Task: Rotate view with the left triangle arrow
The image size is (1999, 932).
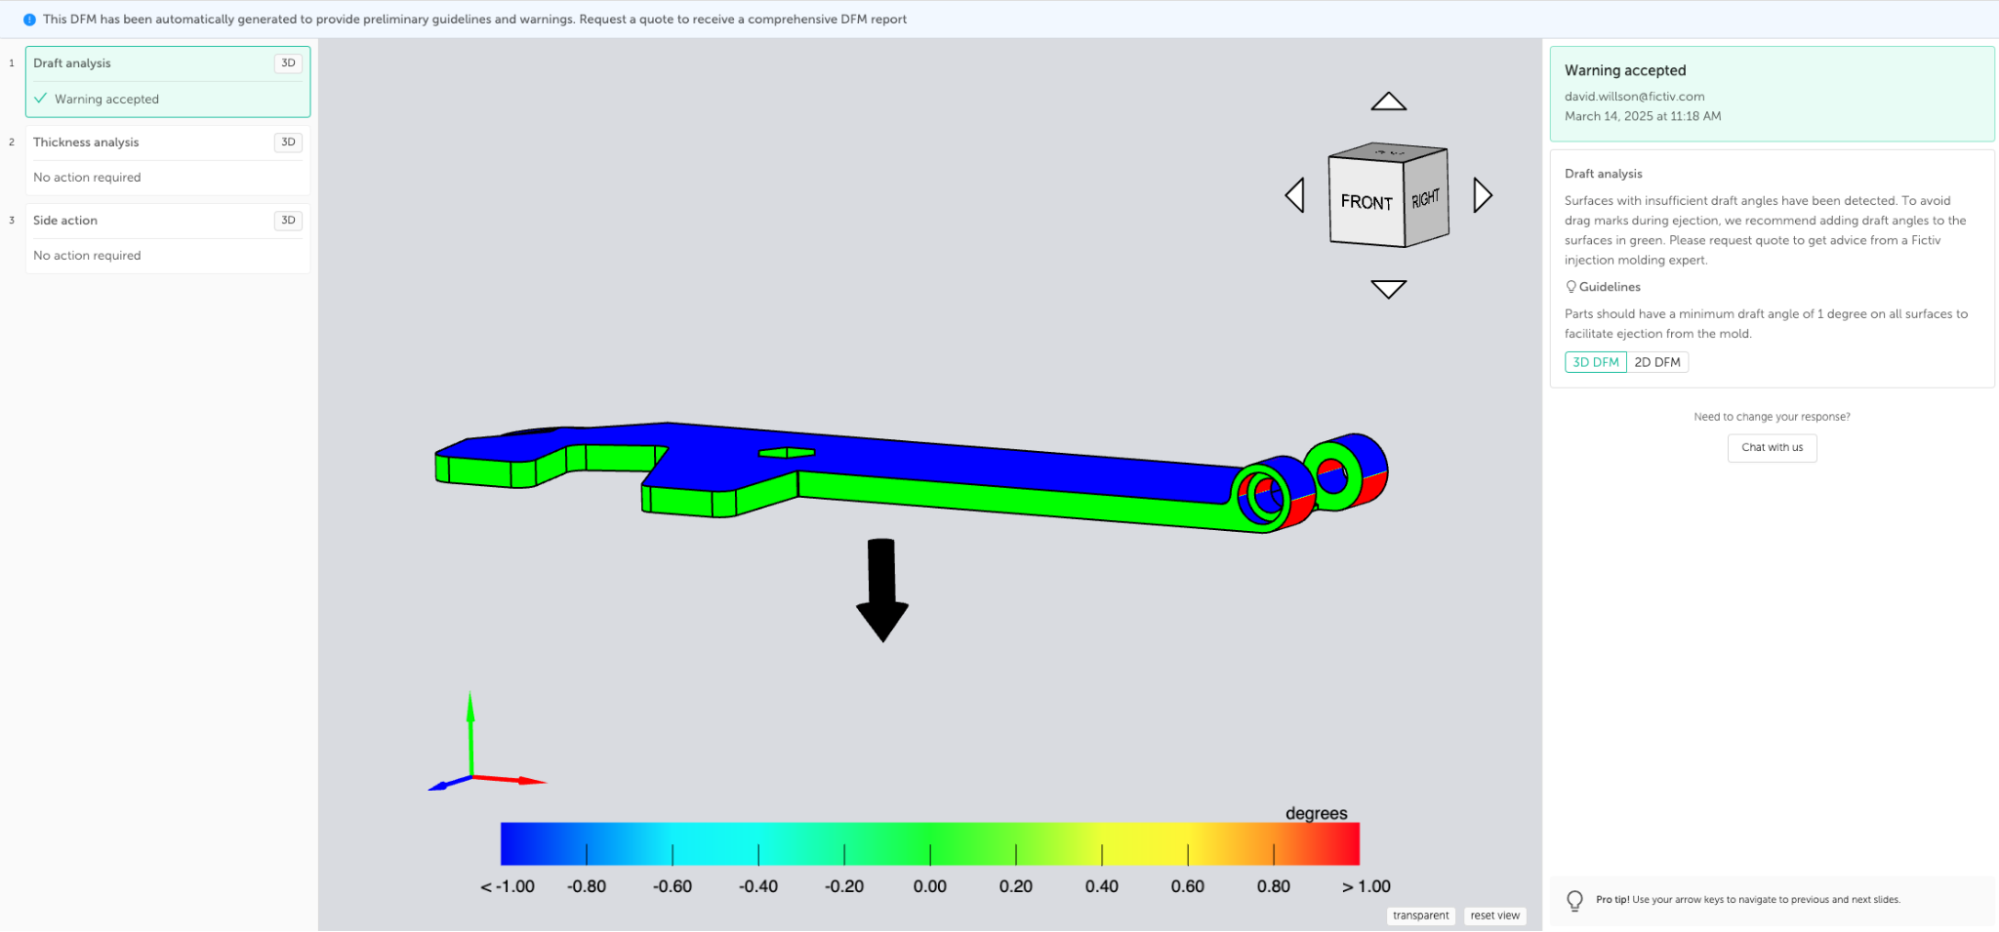Action: (1295, 195)
